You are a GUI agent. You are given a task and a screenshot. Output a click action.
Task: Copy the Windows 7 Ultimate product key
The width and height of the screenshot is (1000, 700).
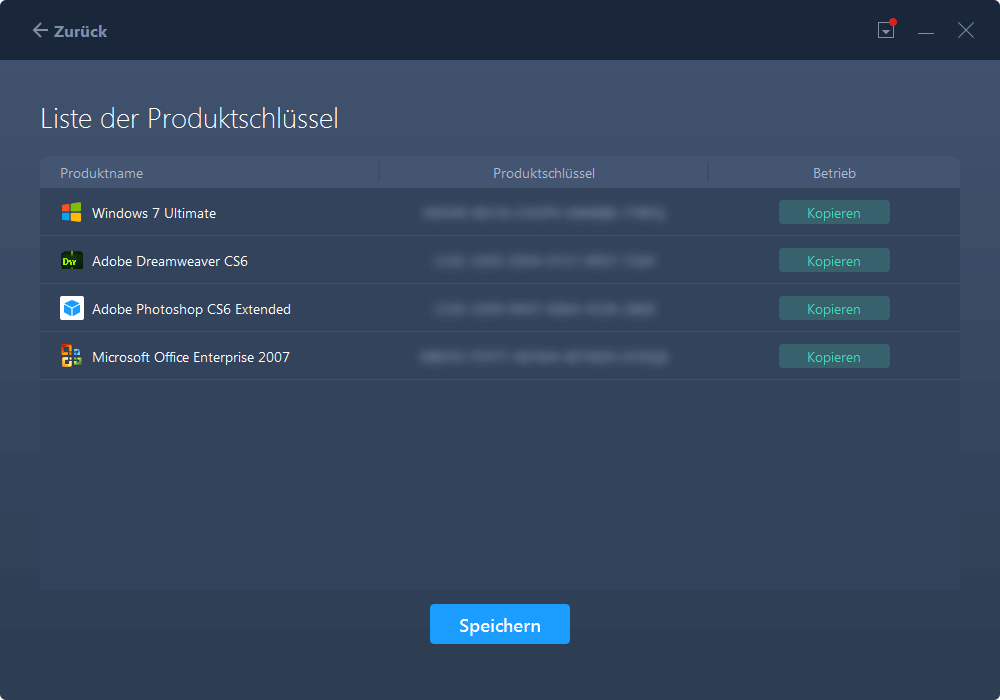pos(834,212)
